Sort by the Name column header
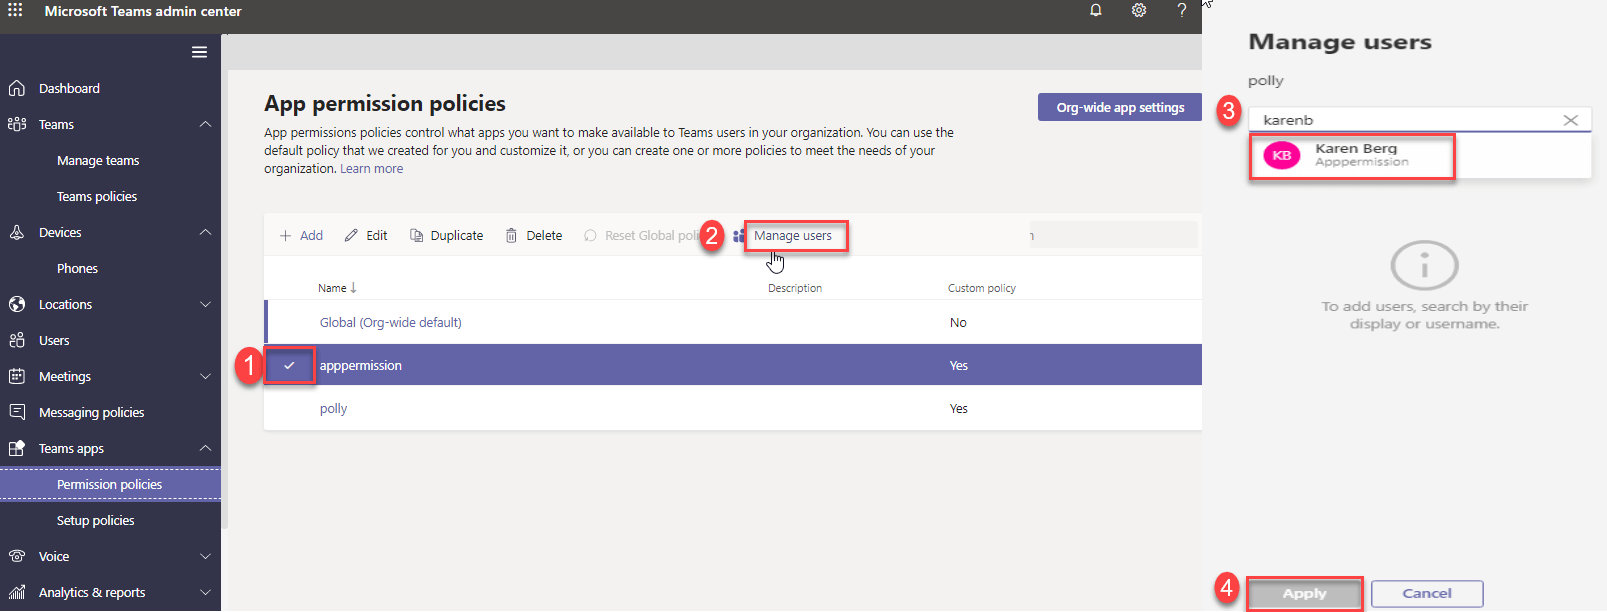The height and width of the screenshot is (612, 1607). [333, 288]
